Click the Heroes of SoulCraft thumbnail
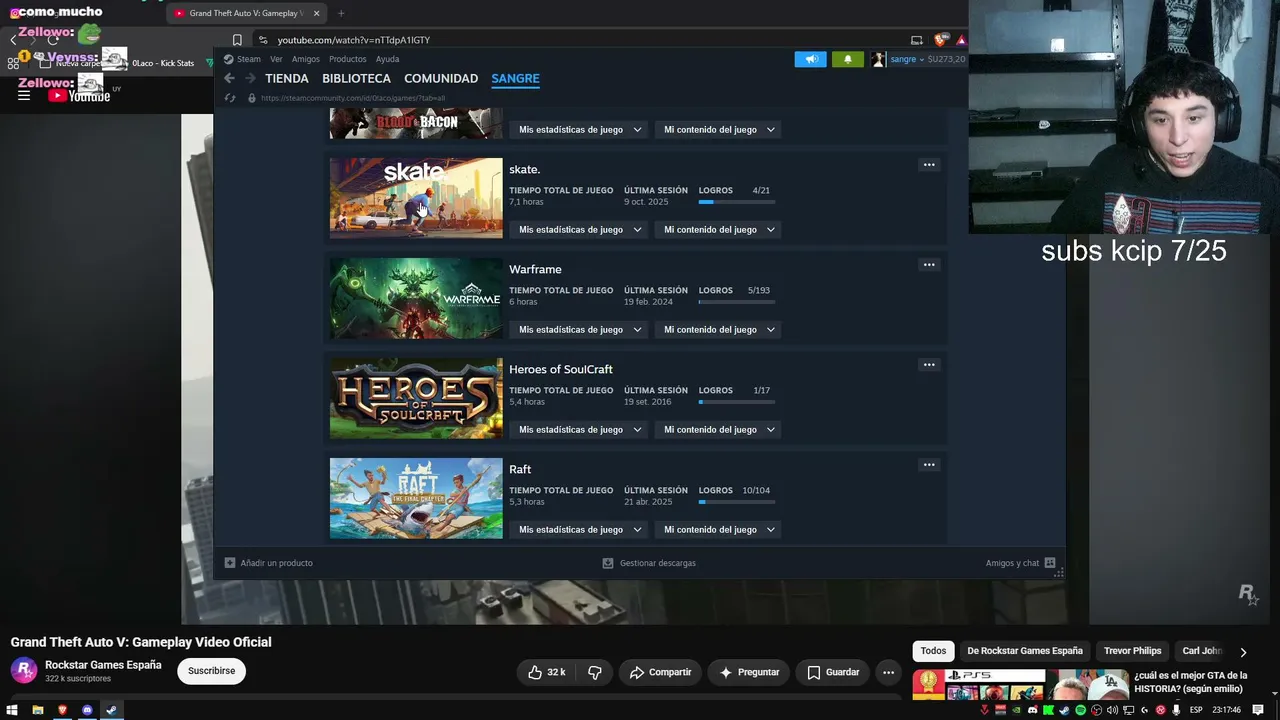The image size is (1280, 720). click(416, 398)
